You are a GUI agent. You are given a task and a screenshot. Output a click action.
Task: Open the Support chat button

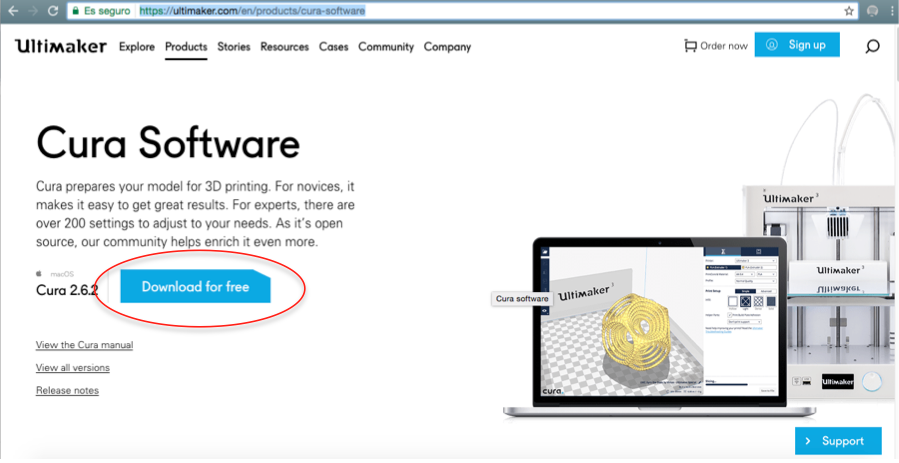(x=838, y=441)
